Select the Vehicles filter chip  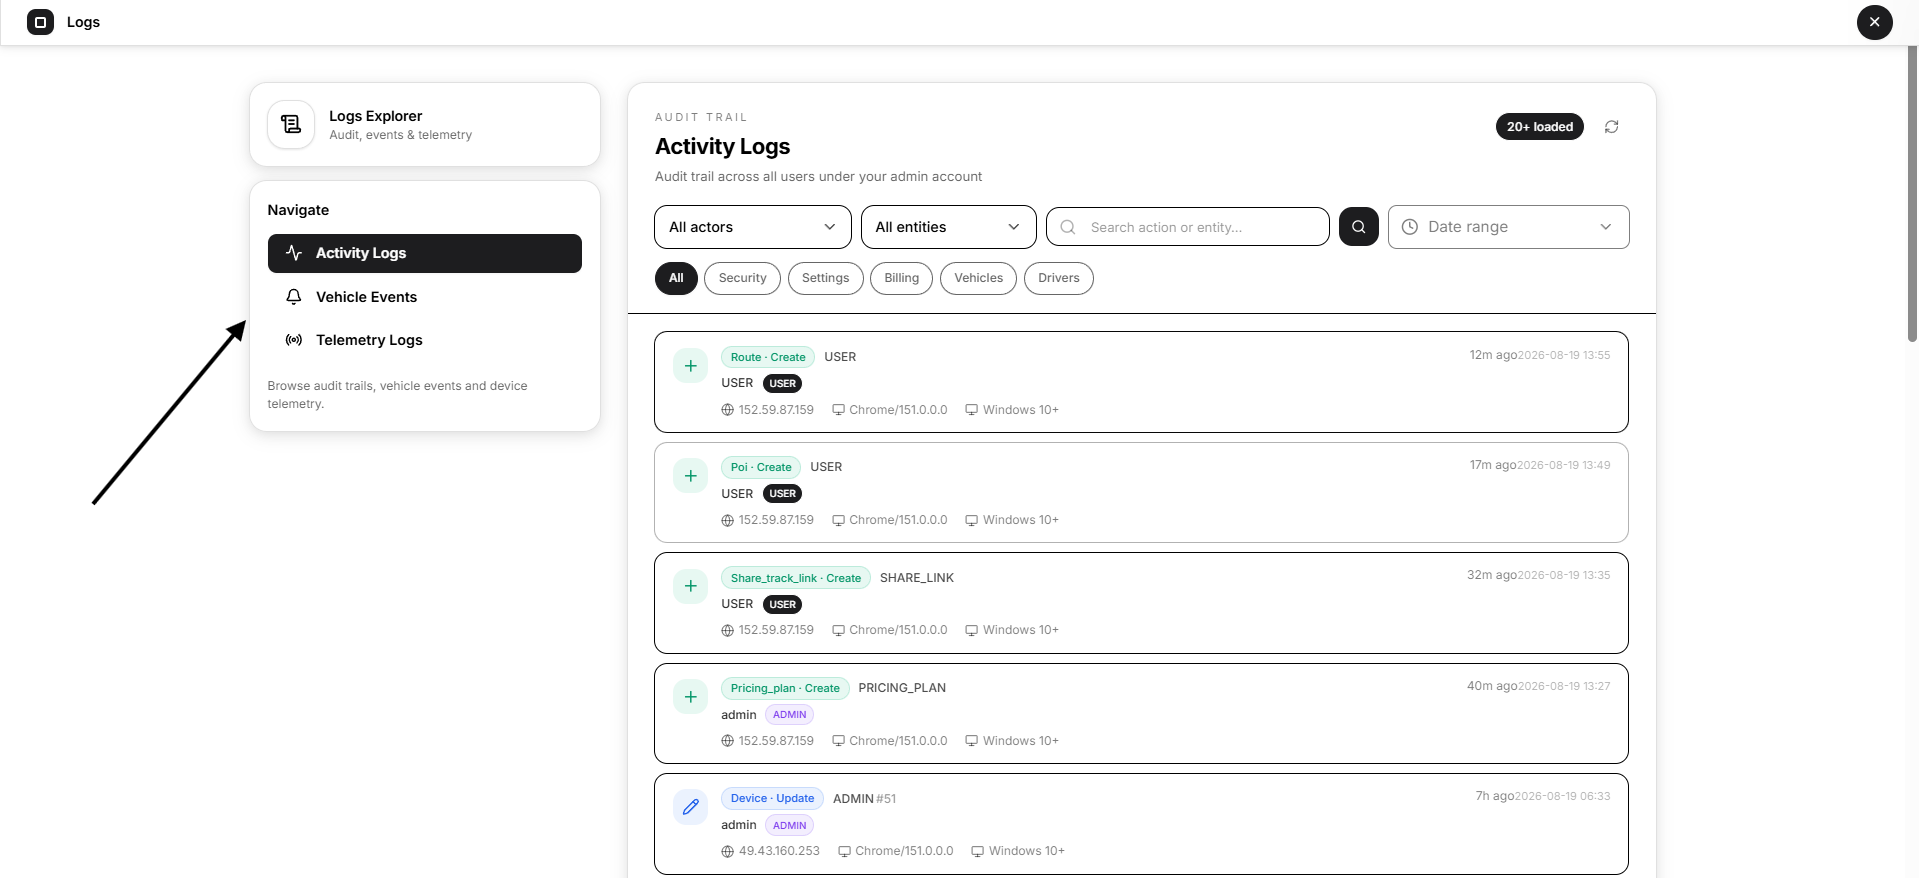point(978,278)
